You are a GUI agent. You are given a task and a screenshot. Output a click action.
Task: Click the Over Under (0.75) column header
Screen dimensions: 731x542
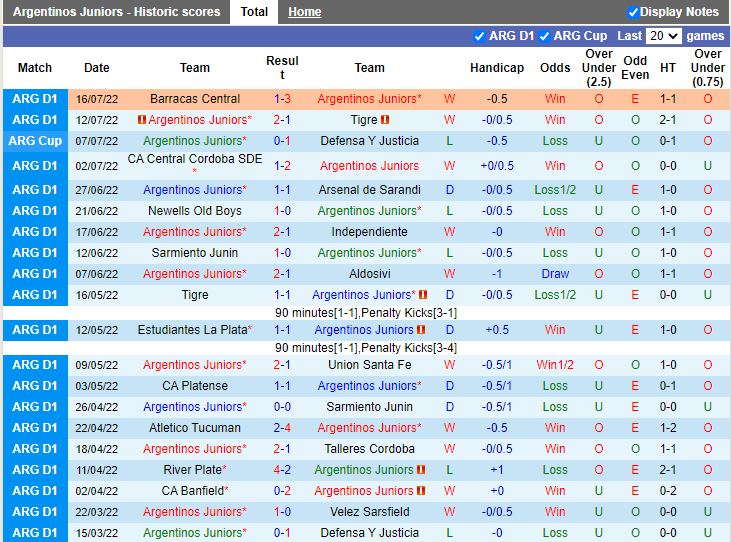tap(708, 68)
